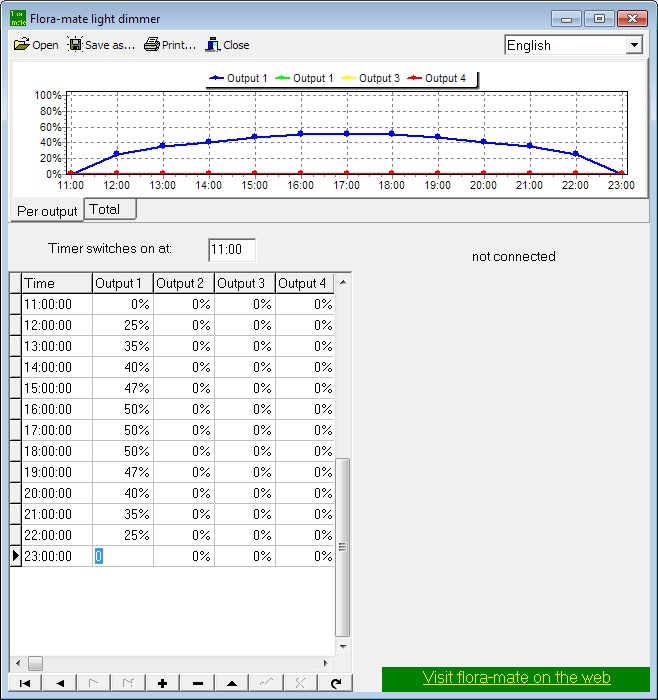
Task: Click the Close toolbar icon
Action: tap(212, 45)
